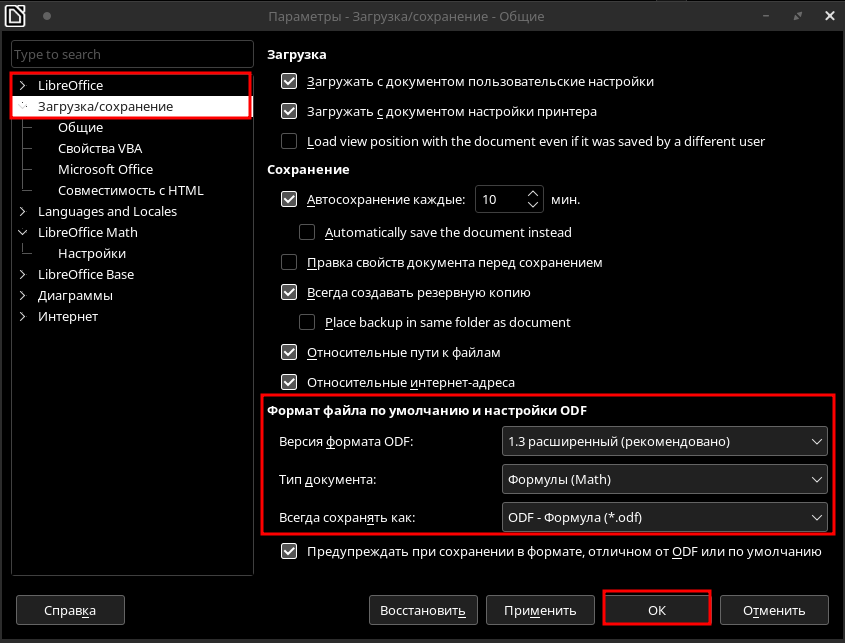Image resolution: width=845 pixels, height=643 pixels.
Task: Select Microsoft Office in the tree
Action: click(x=105, y=170)
